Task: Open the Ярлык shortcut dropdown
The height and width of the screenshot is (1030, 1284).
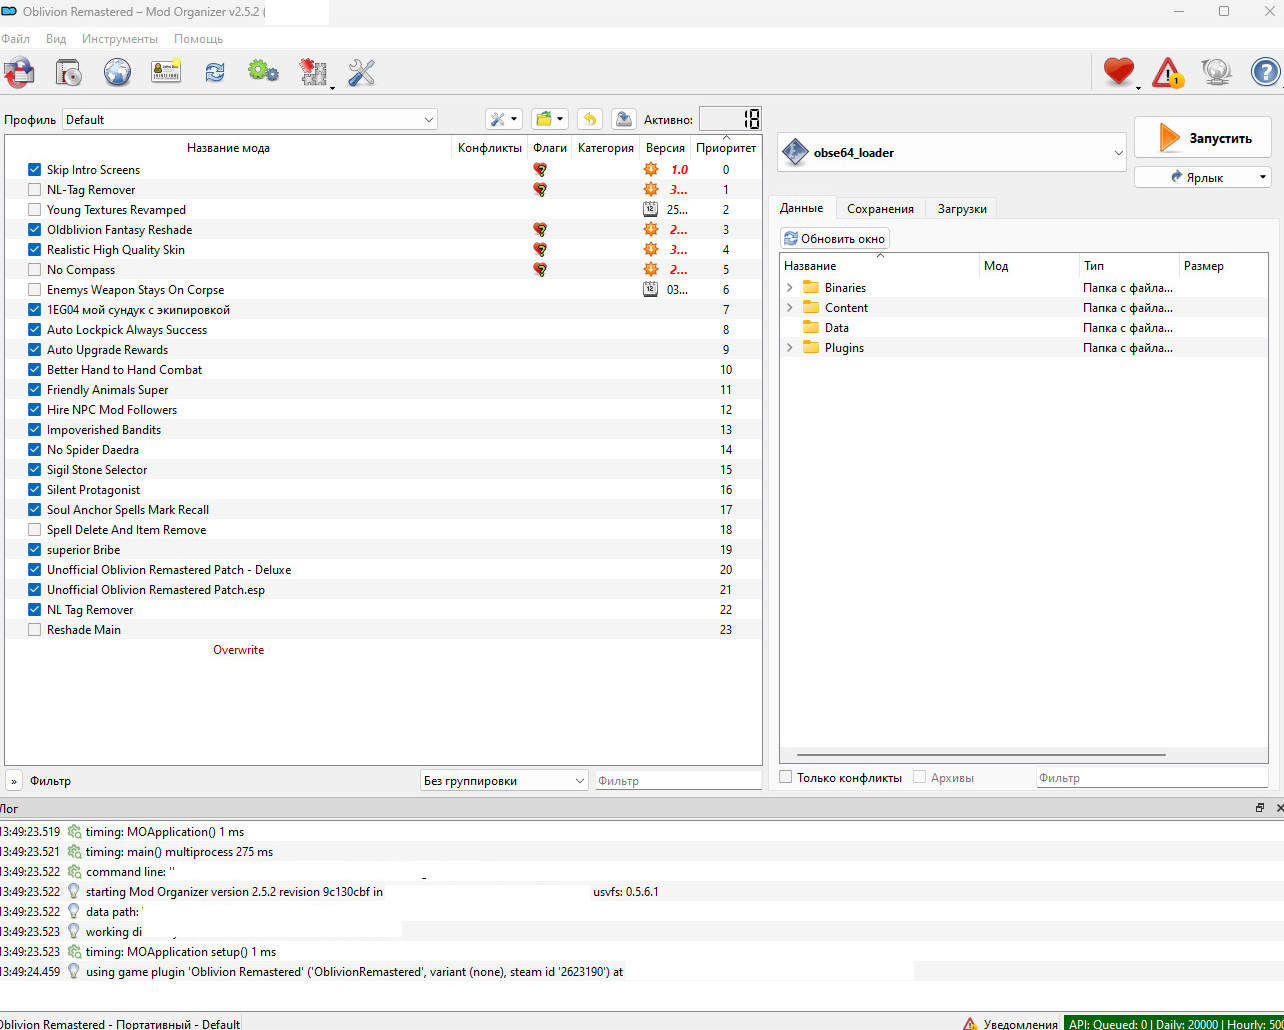Action: (1203, 177)
